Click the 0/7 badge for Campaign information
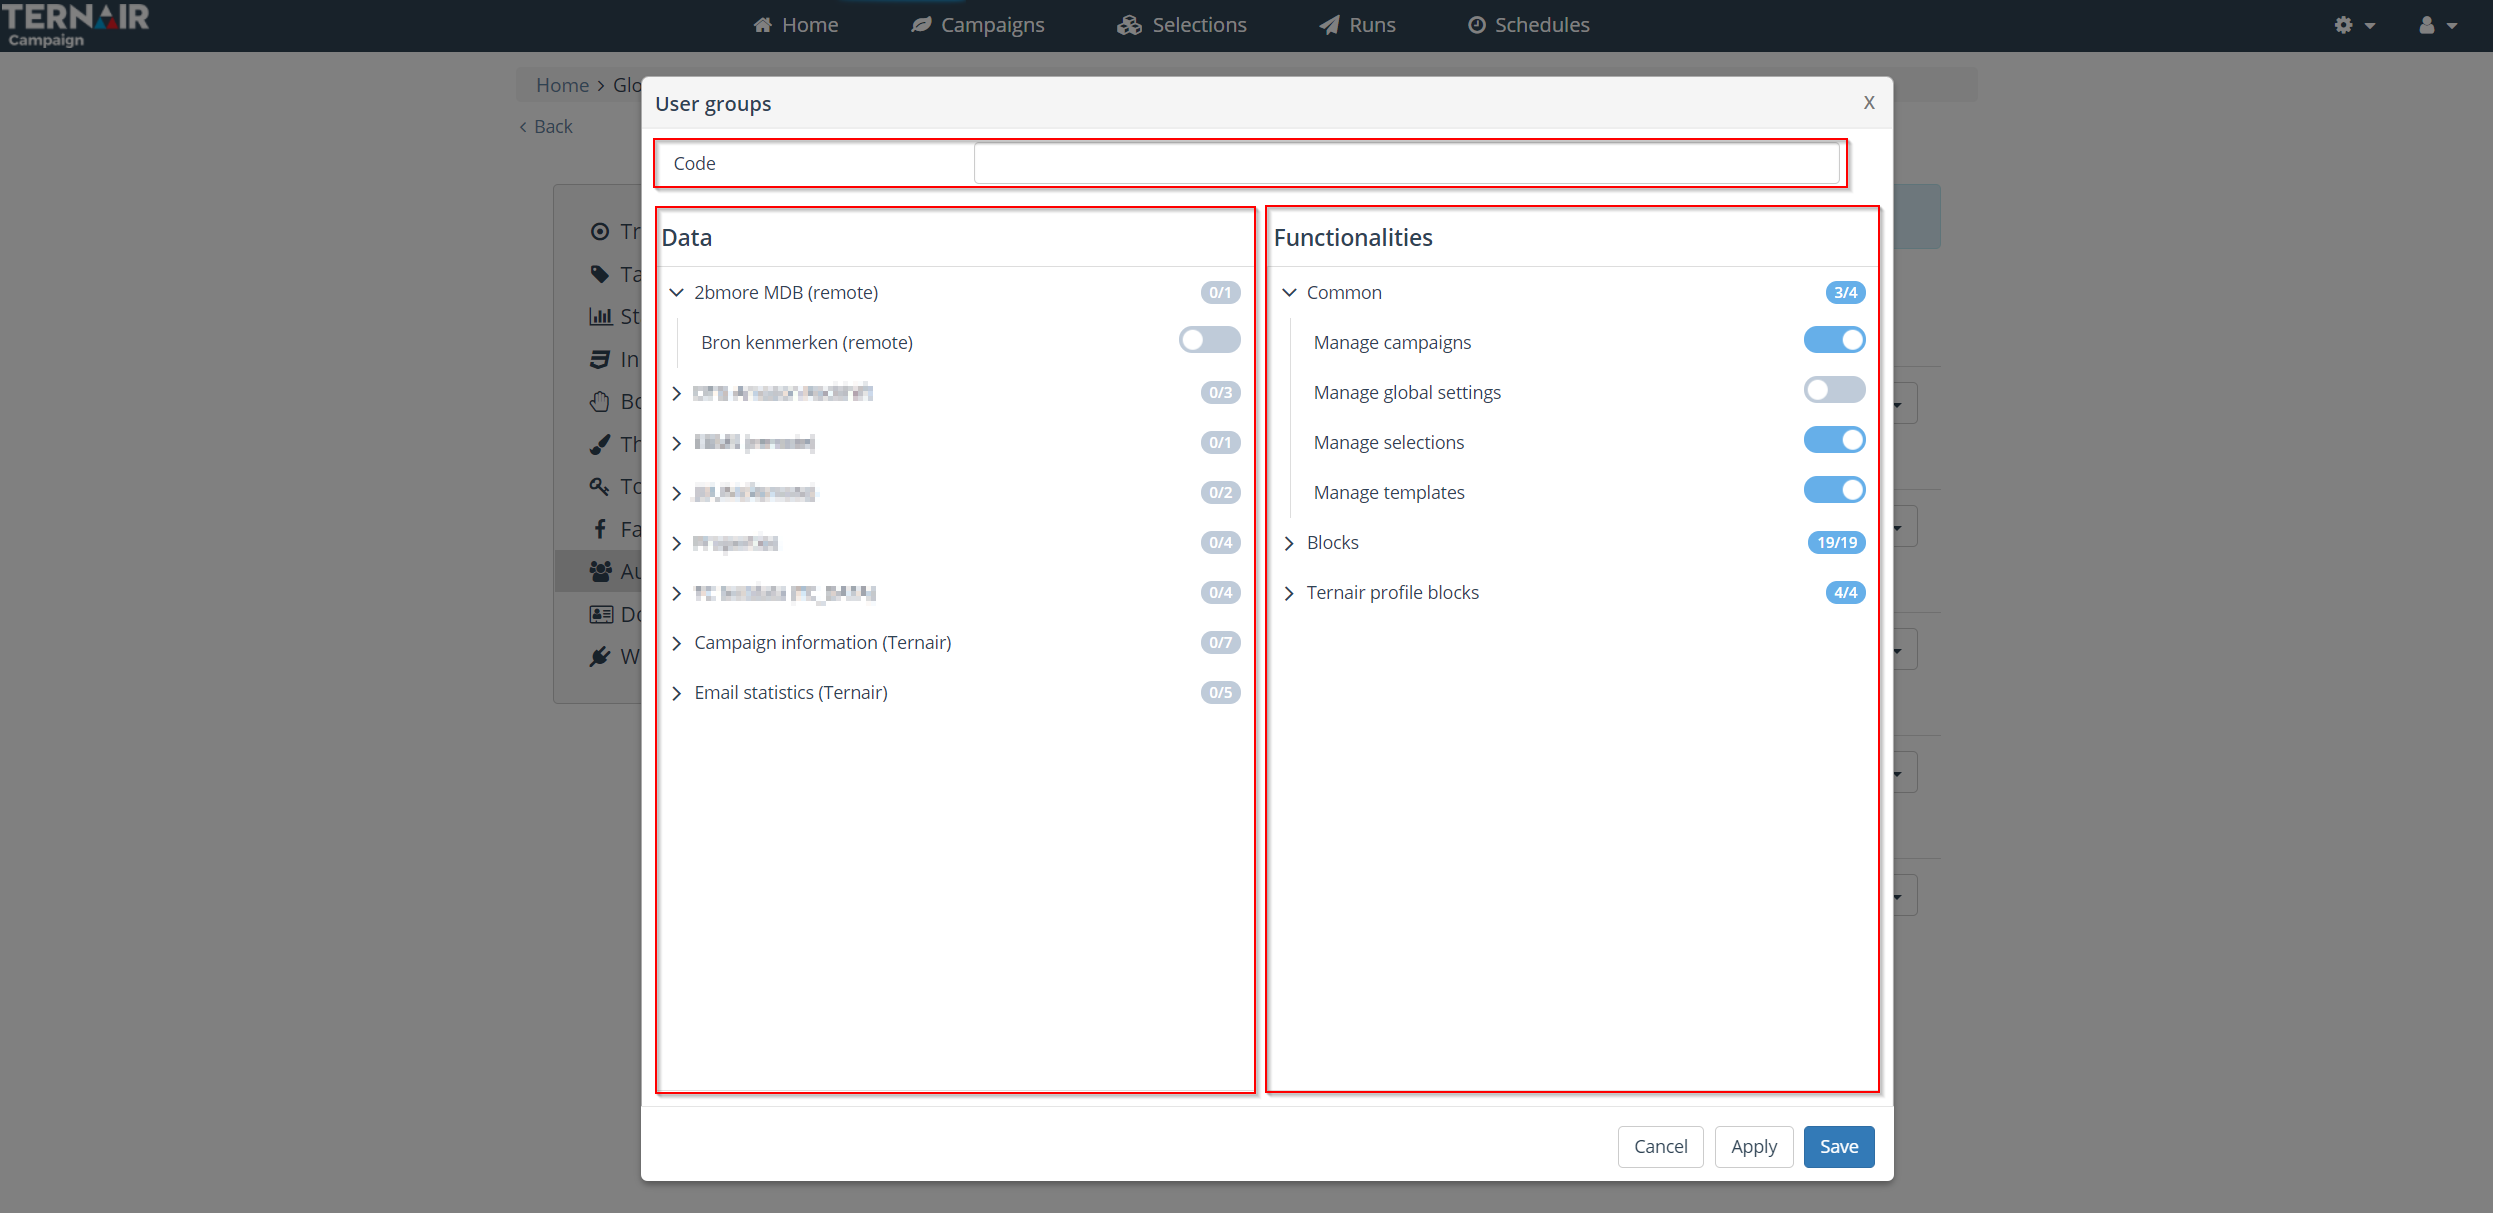 click(1220, 643)
